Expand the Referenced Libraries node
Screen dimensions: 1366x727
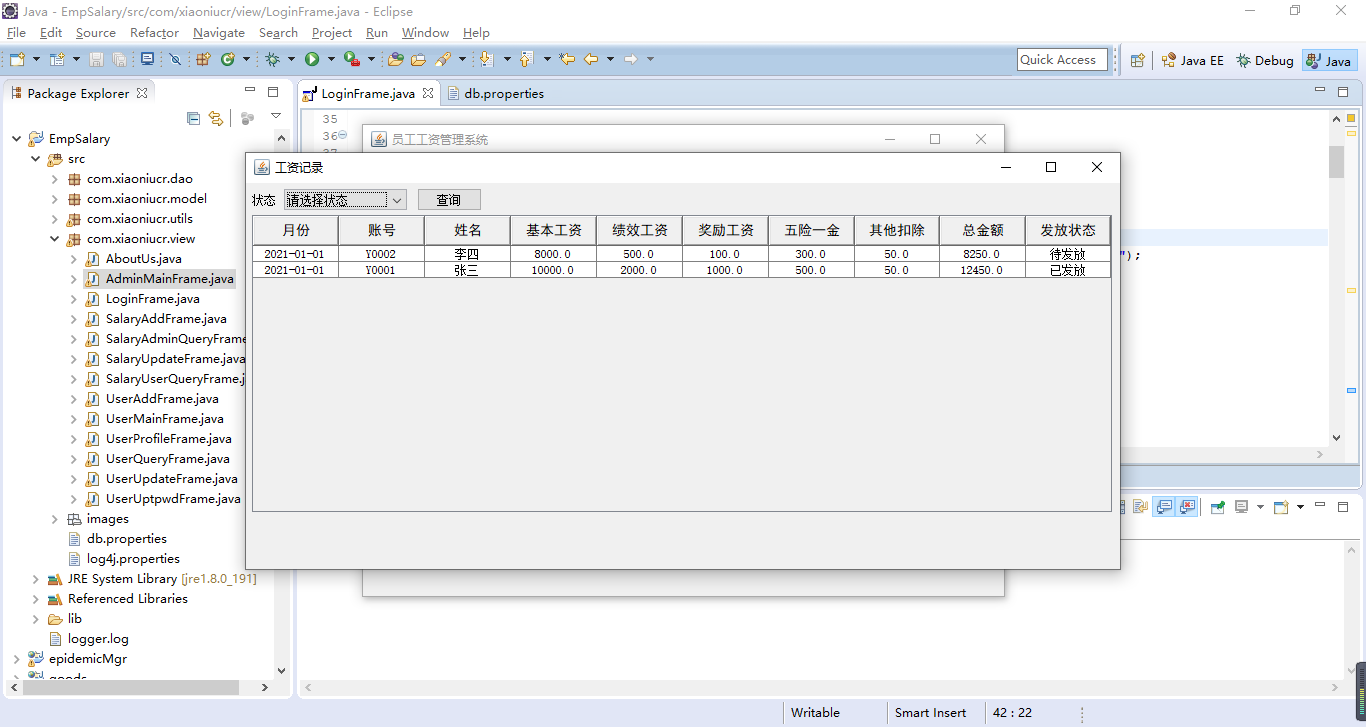tap(36, 599)
